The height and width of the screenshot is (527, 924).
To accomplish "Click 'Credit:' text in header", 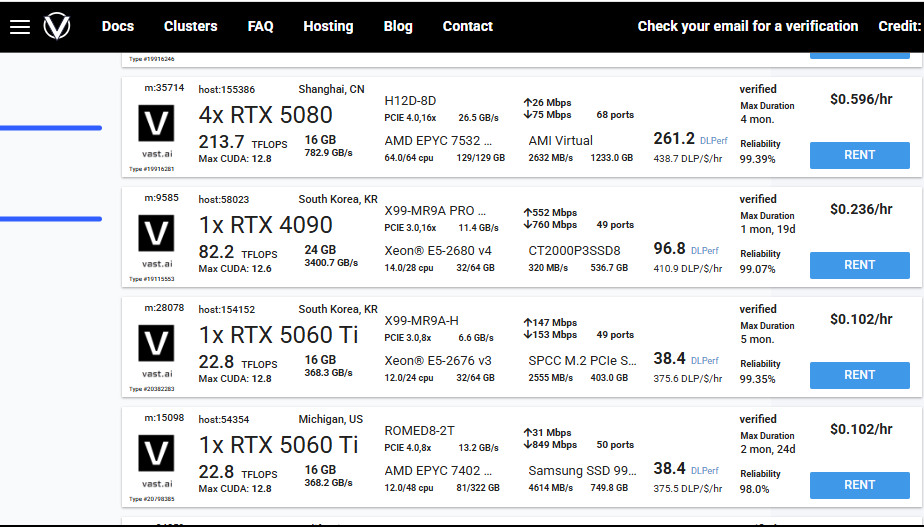I will coord(899,27).
